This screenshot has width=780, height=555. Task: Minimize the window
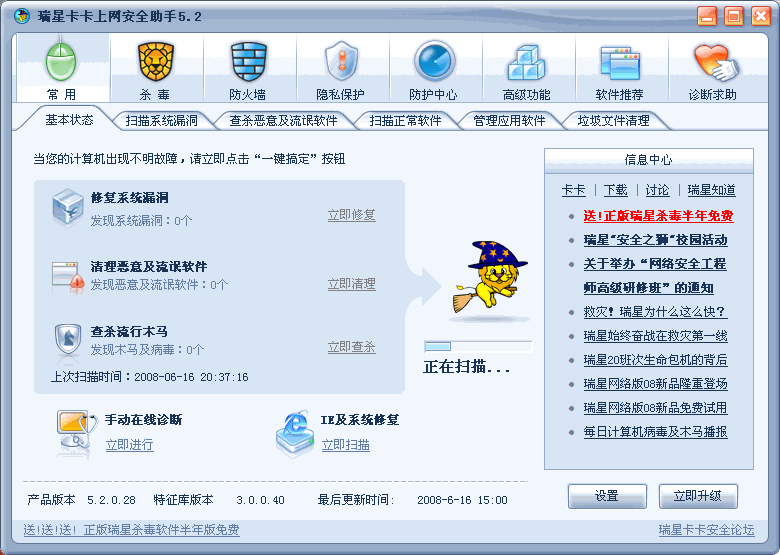coord(706,16)
